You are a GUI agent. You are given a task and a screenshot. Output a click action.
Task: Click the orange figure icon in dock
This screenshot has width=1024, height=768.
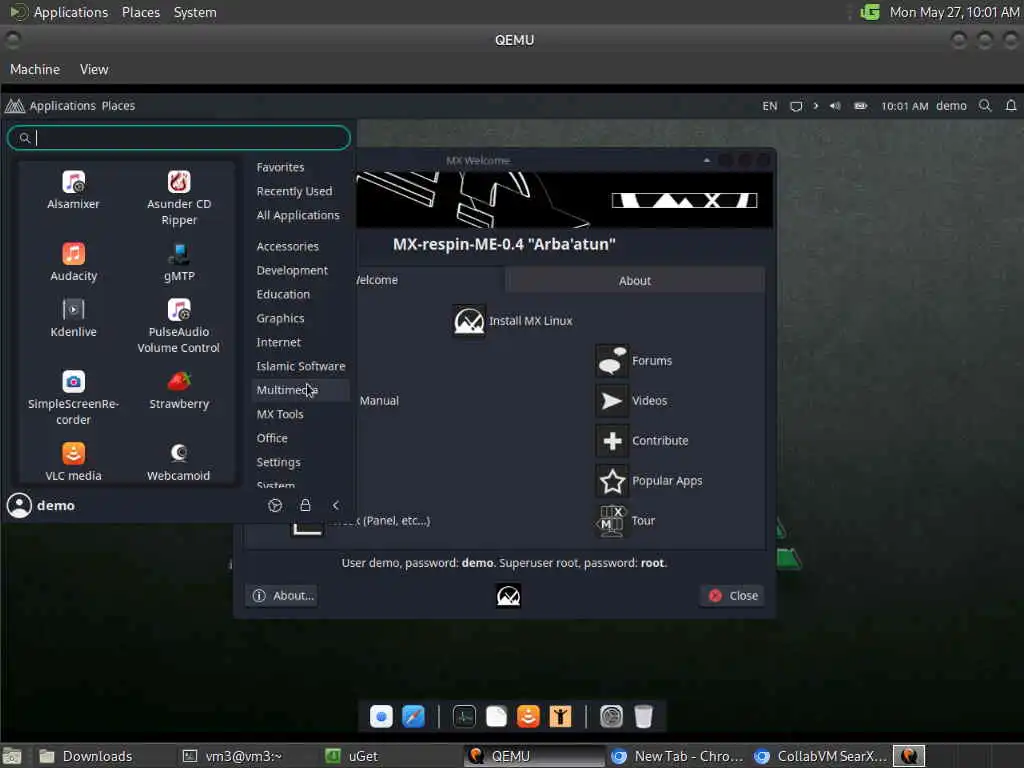[560, 716]
